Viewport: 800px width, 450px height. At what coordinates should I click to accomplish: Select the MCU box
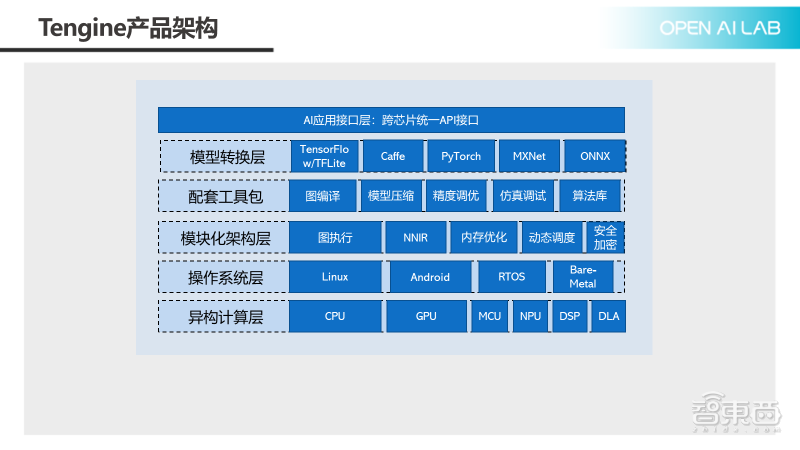click(490, 317)
